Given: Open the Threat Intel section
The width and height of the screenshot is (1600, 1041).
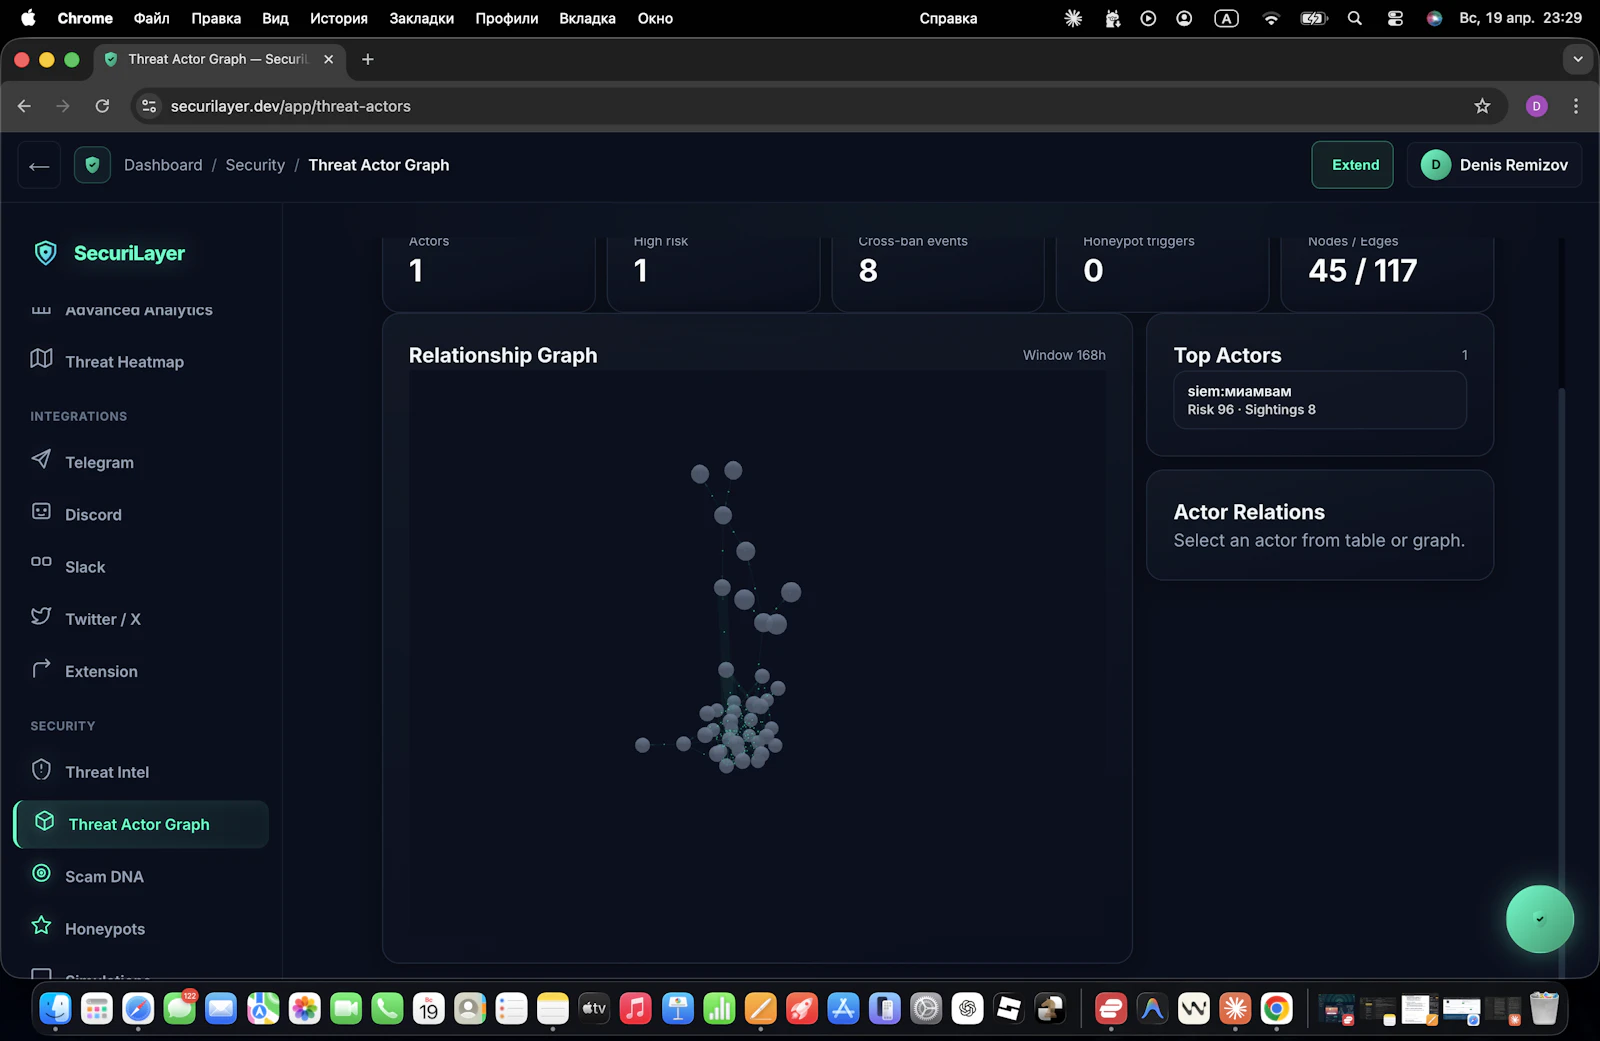Looking at the screenshot, I should [x=105, y=771].
